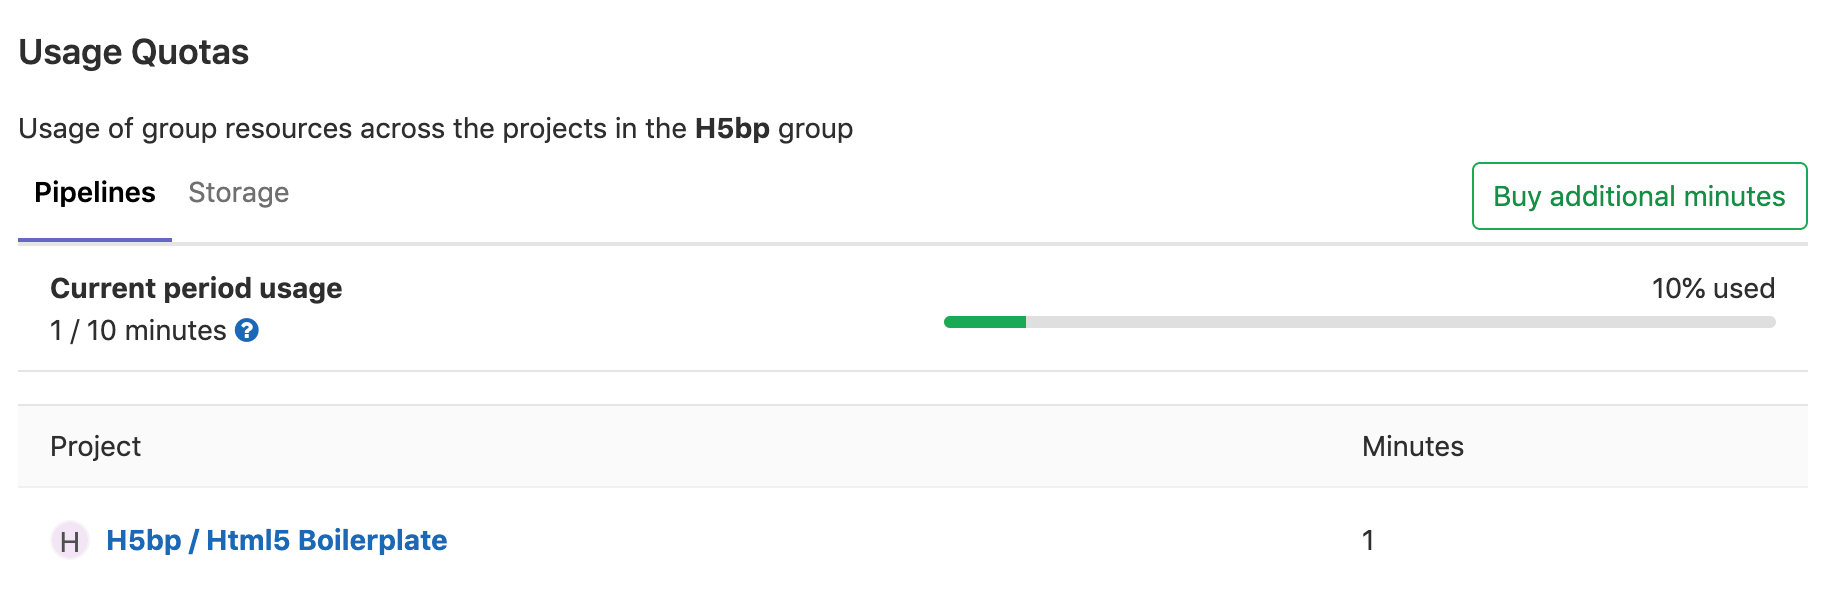The height and width of the screenshot is (610, 1830).
Task: Click the Minutes column header
Action: pyautogui.click(x=1412, y=447)
